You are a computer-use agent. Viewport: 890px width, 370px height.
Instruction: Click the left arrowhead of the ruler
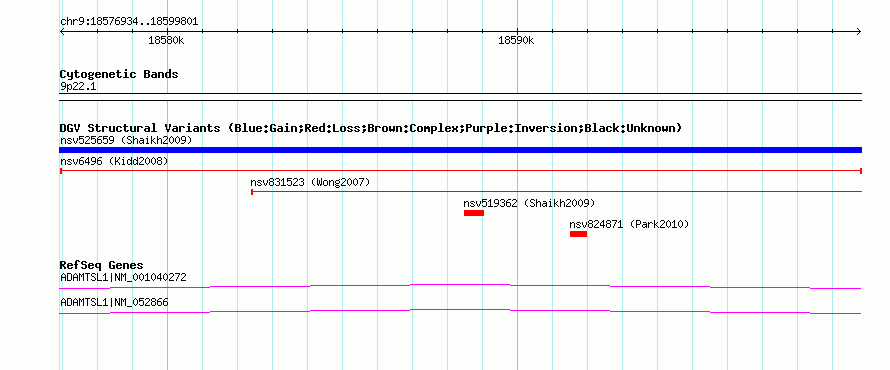coord(62,32)
